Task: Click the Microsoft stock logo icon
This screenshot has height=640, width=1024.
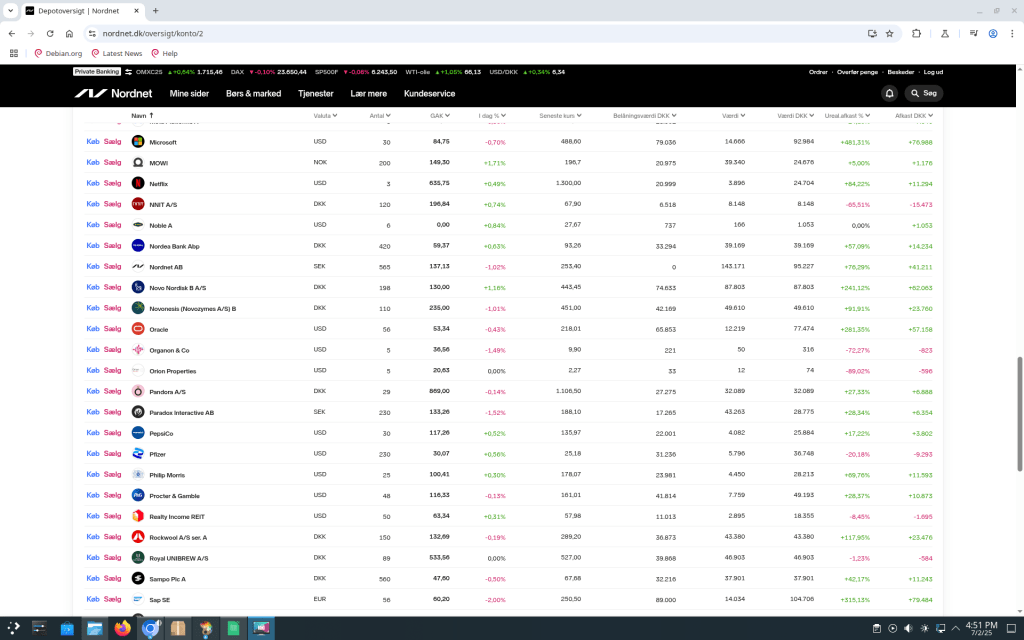Action: (x=138, y=142)
